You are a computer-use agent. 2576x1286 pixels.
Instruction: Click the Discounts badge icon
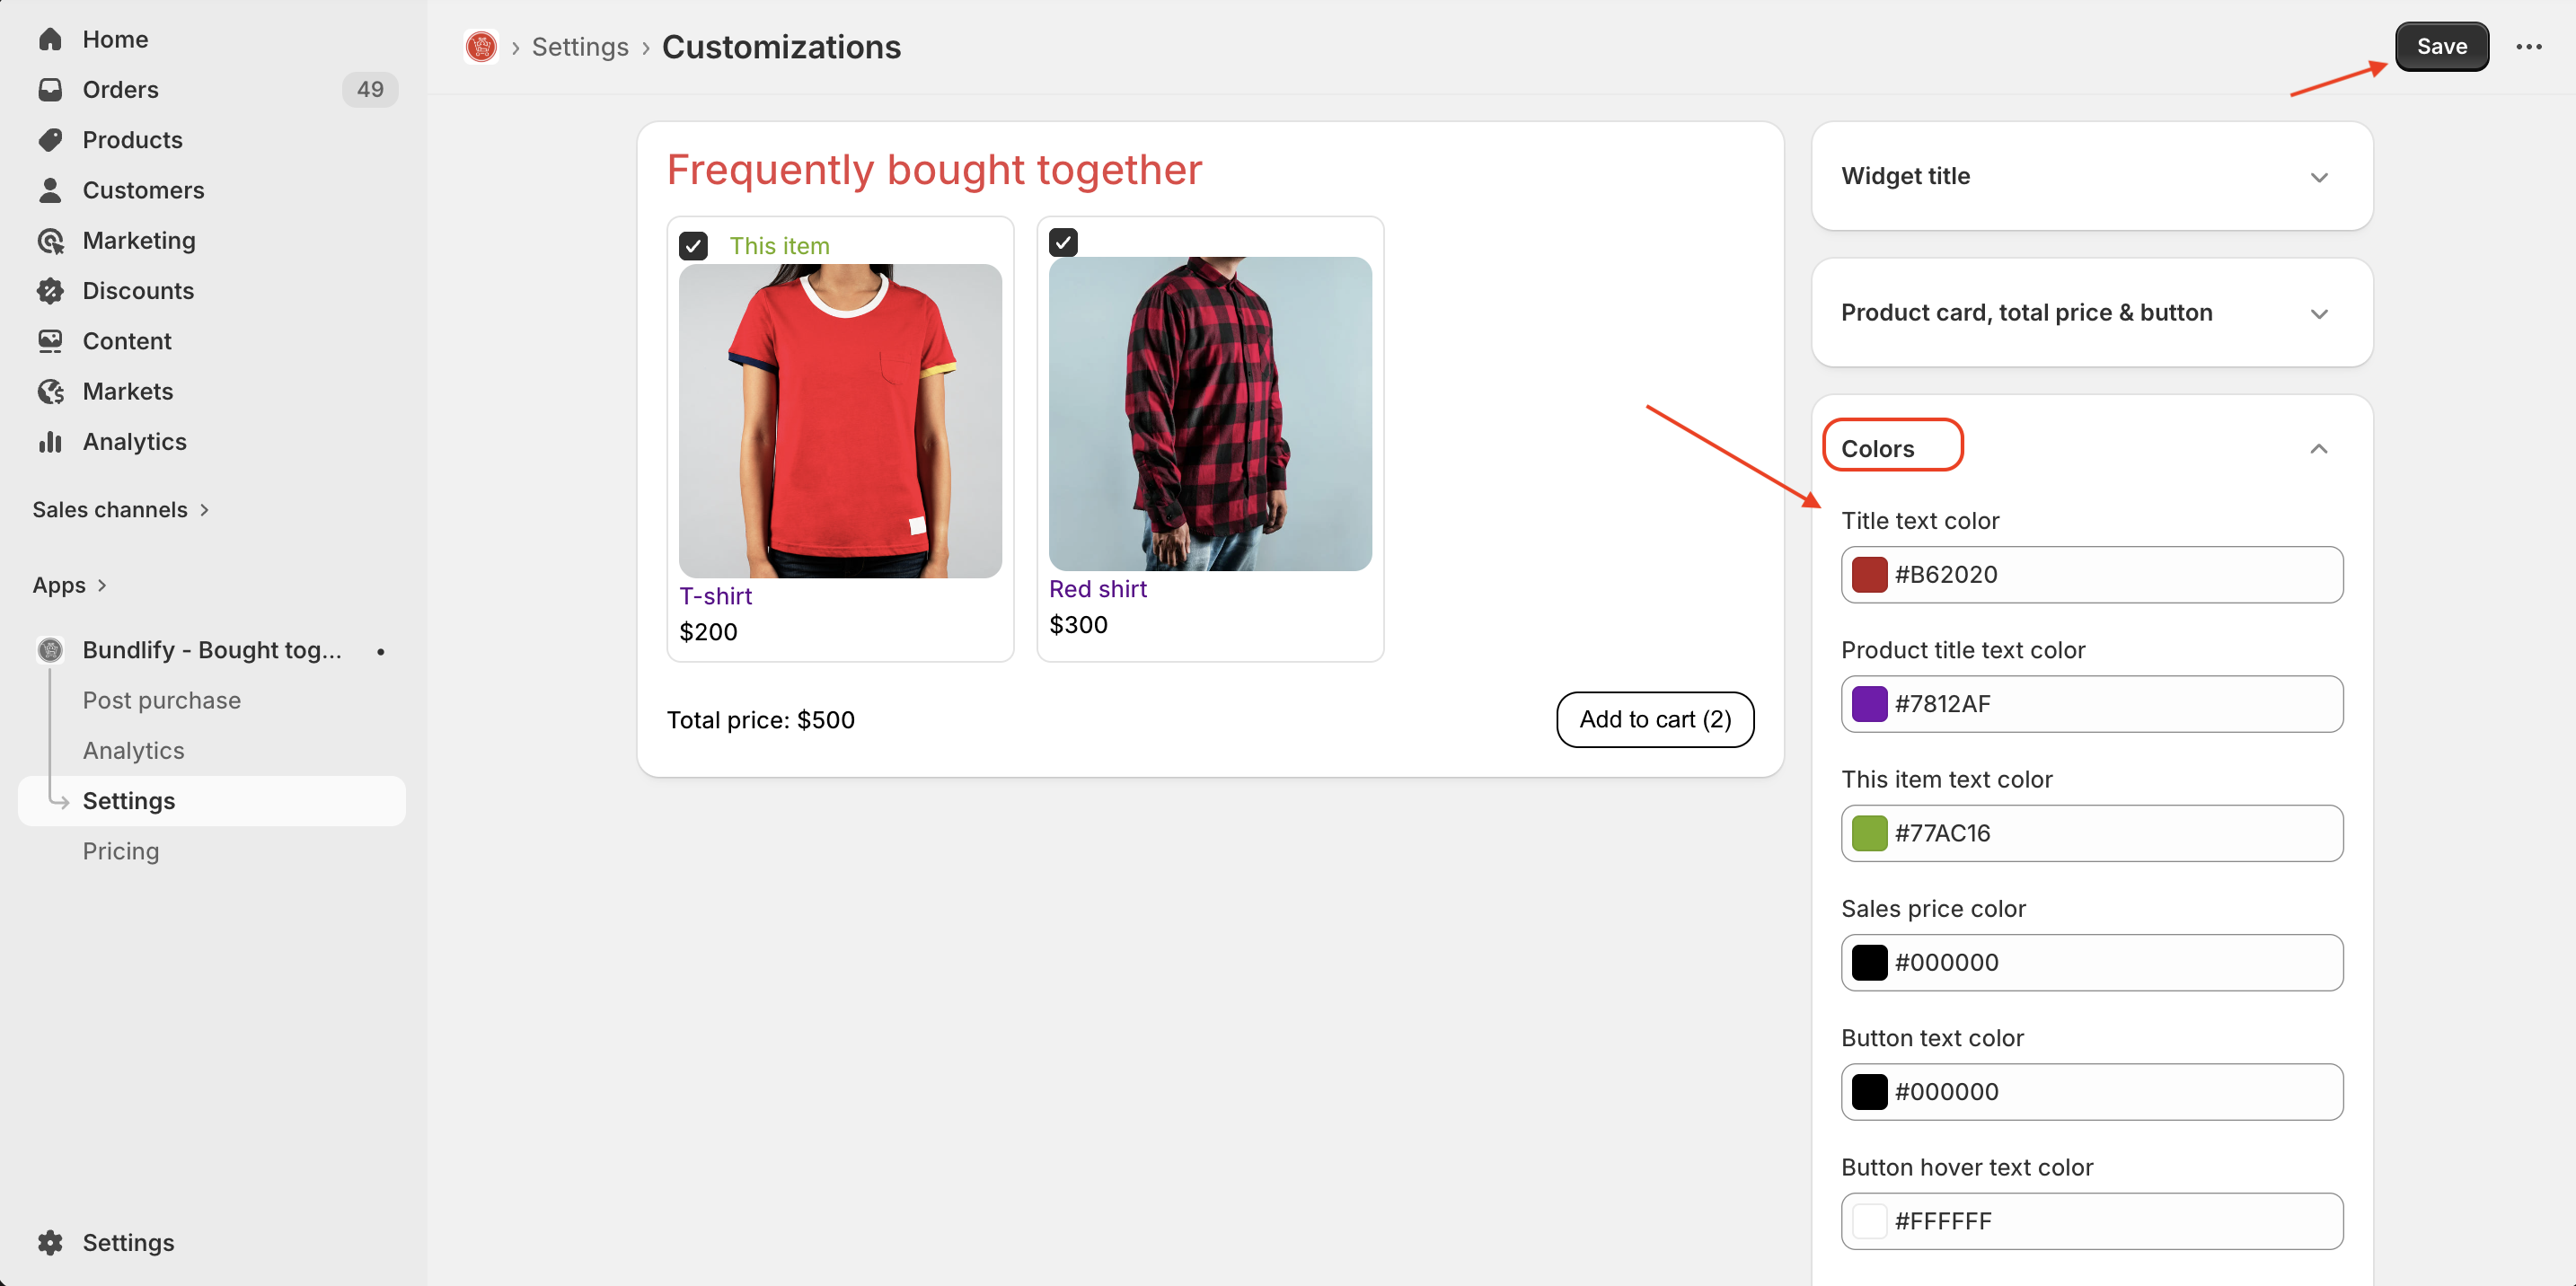pyautogui.click(x=50, y=291)
